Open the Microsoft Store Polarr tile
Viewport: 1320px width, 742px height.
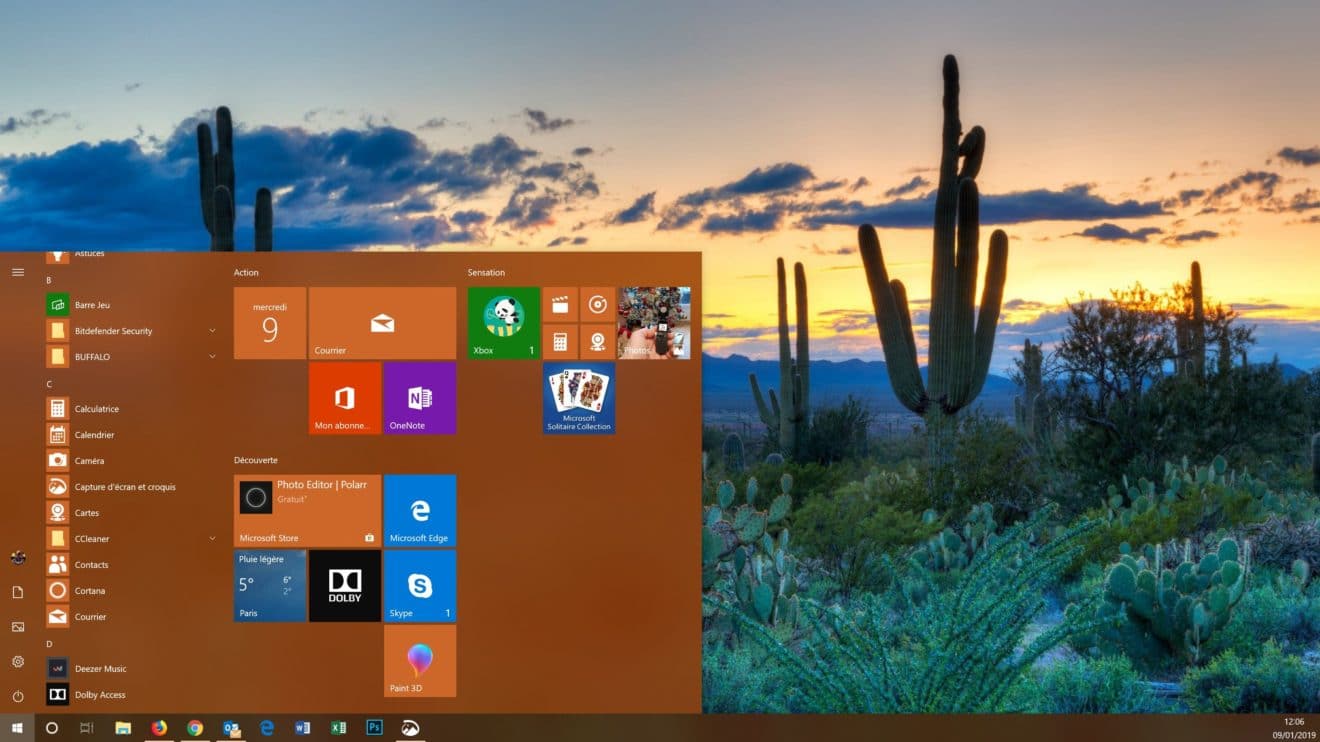tap(307, 511)
